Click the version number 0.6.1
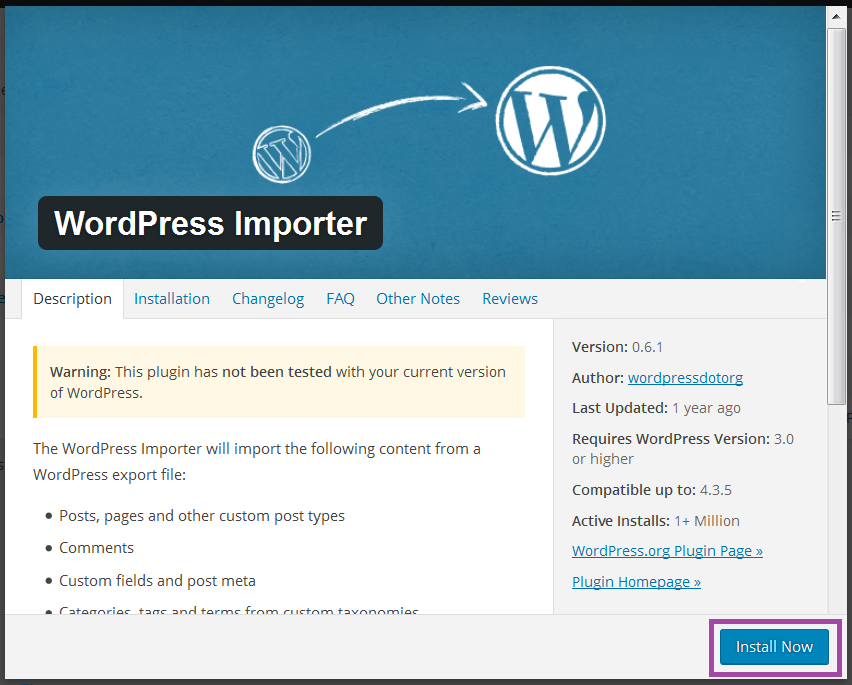The height and width of the screenshot is (685, 852). [x=647, y=347]
